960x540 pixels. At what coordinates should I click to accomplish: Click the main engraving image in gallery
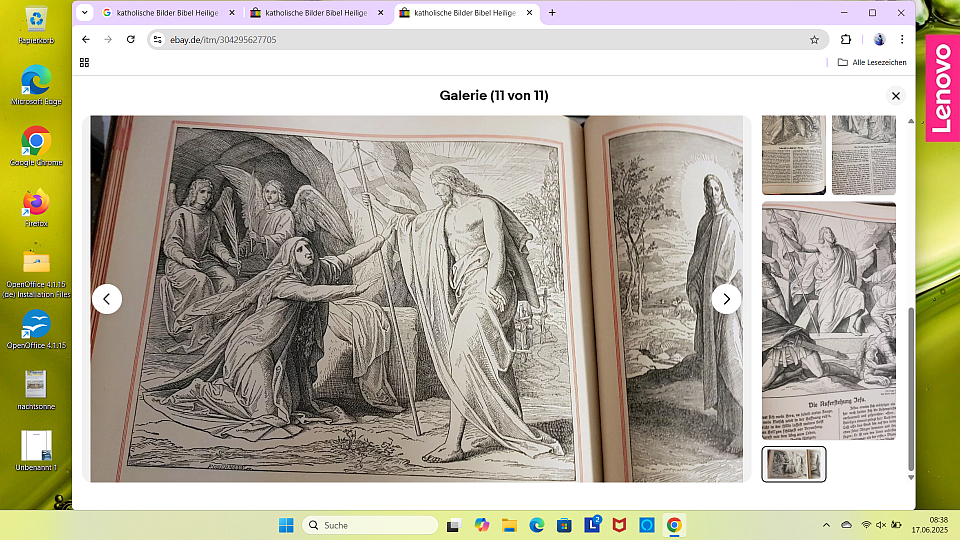[x=416, y=299]
